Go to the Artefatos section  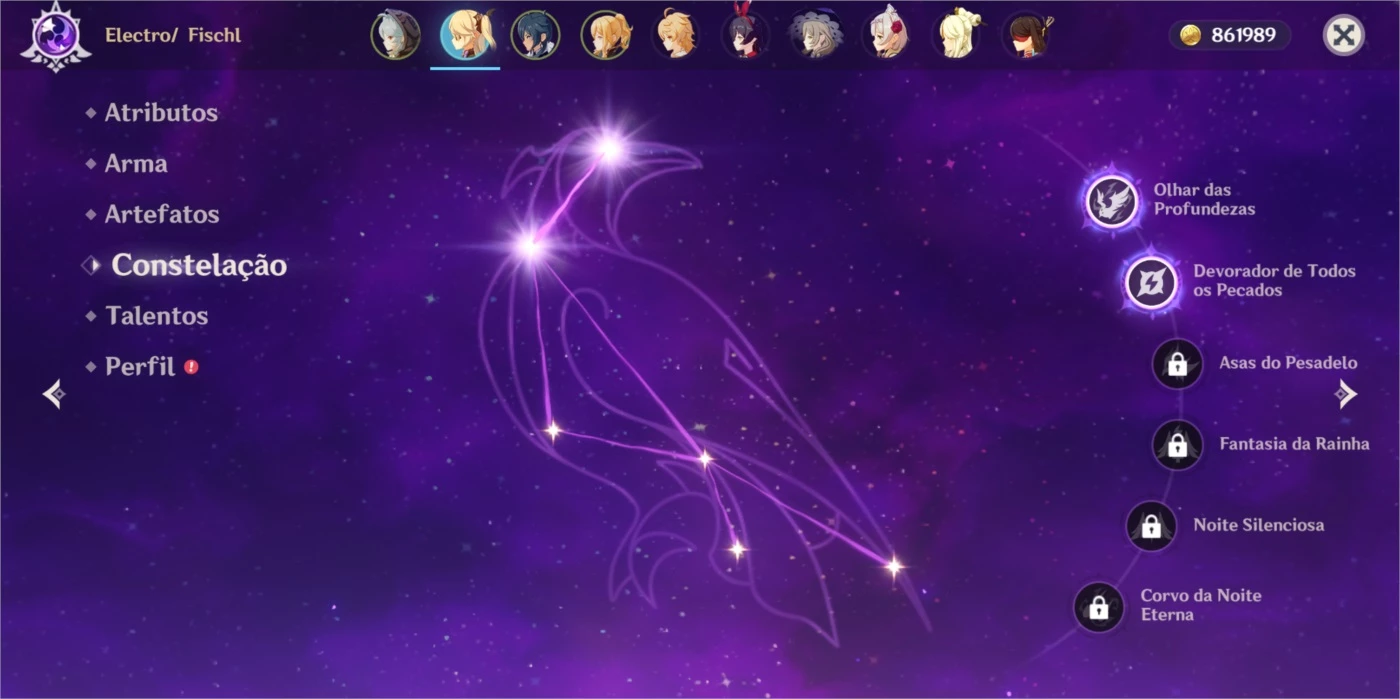click(162, 214)
